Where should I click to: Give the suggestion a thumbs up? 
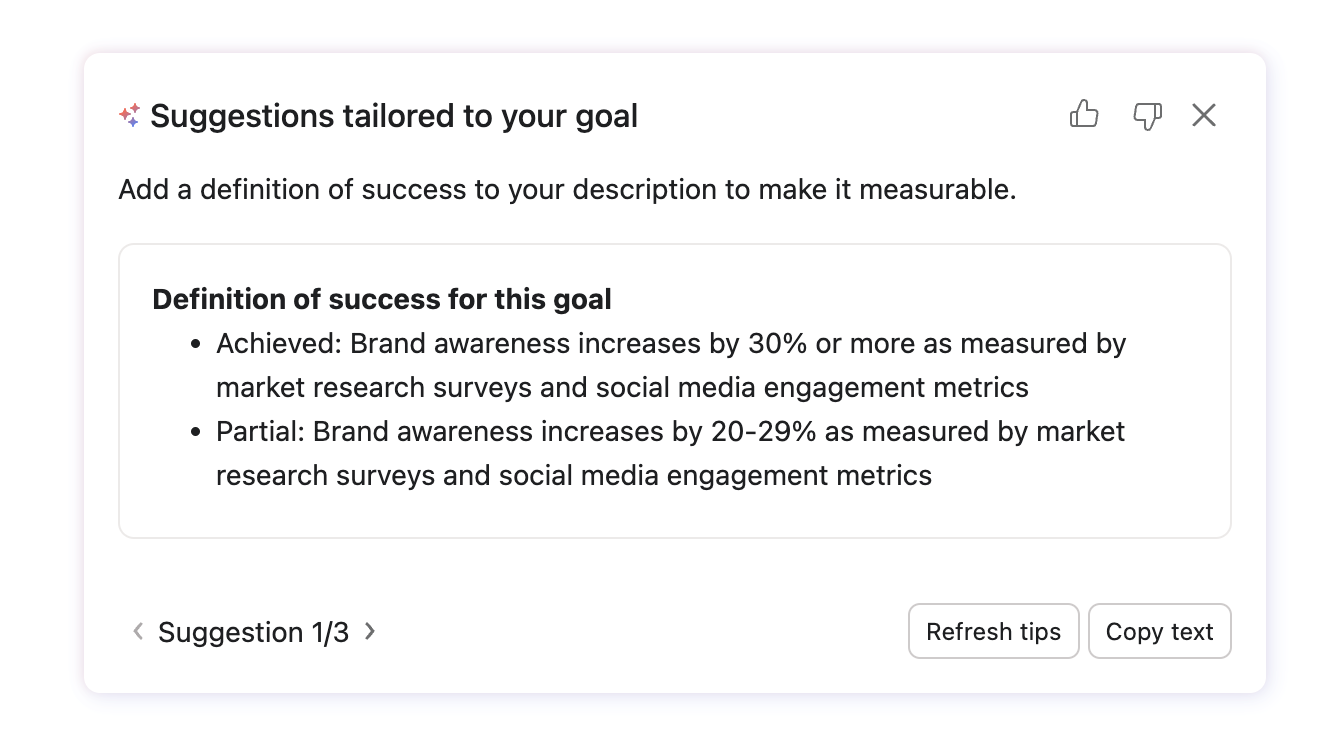[1084, 115]
